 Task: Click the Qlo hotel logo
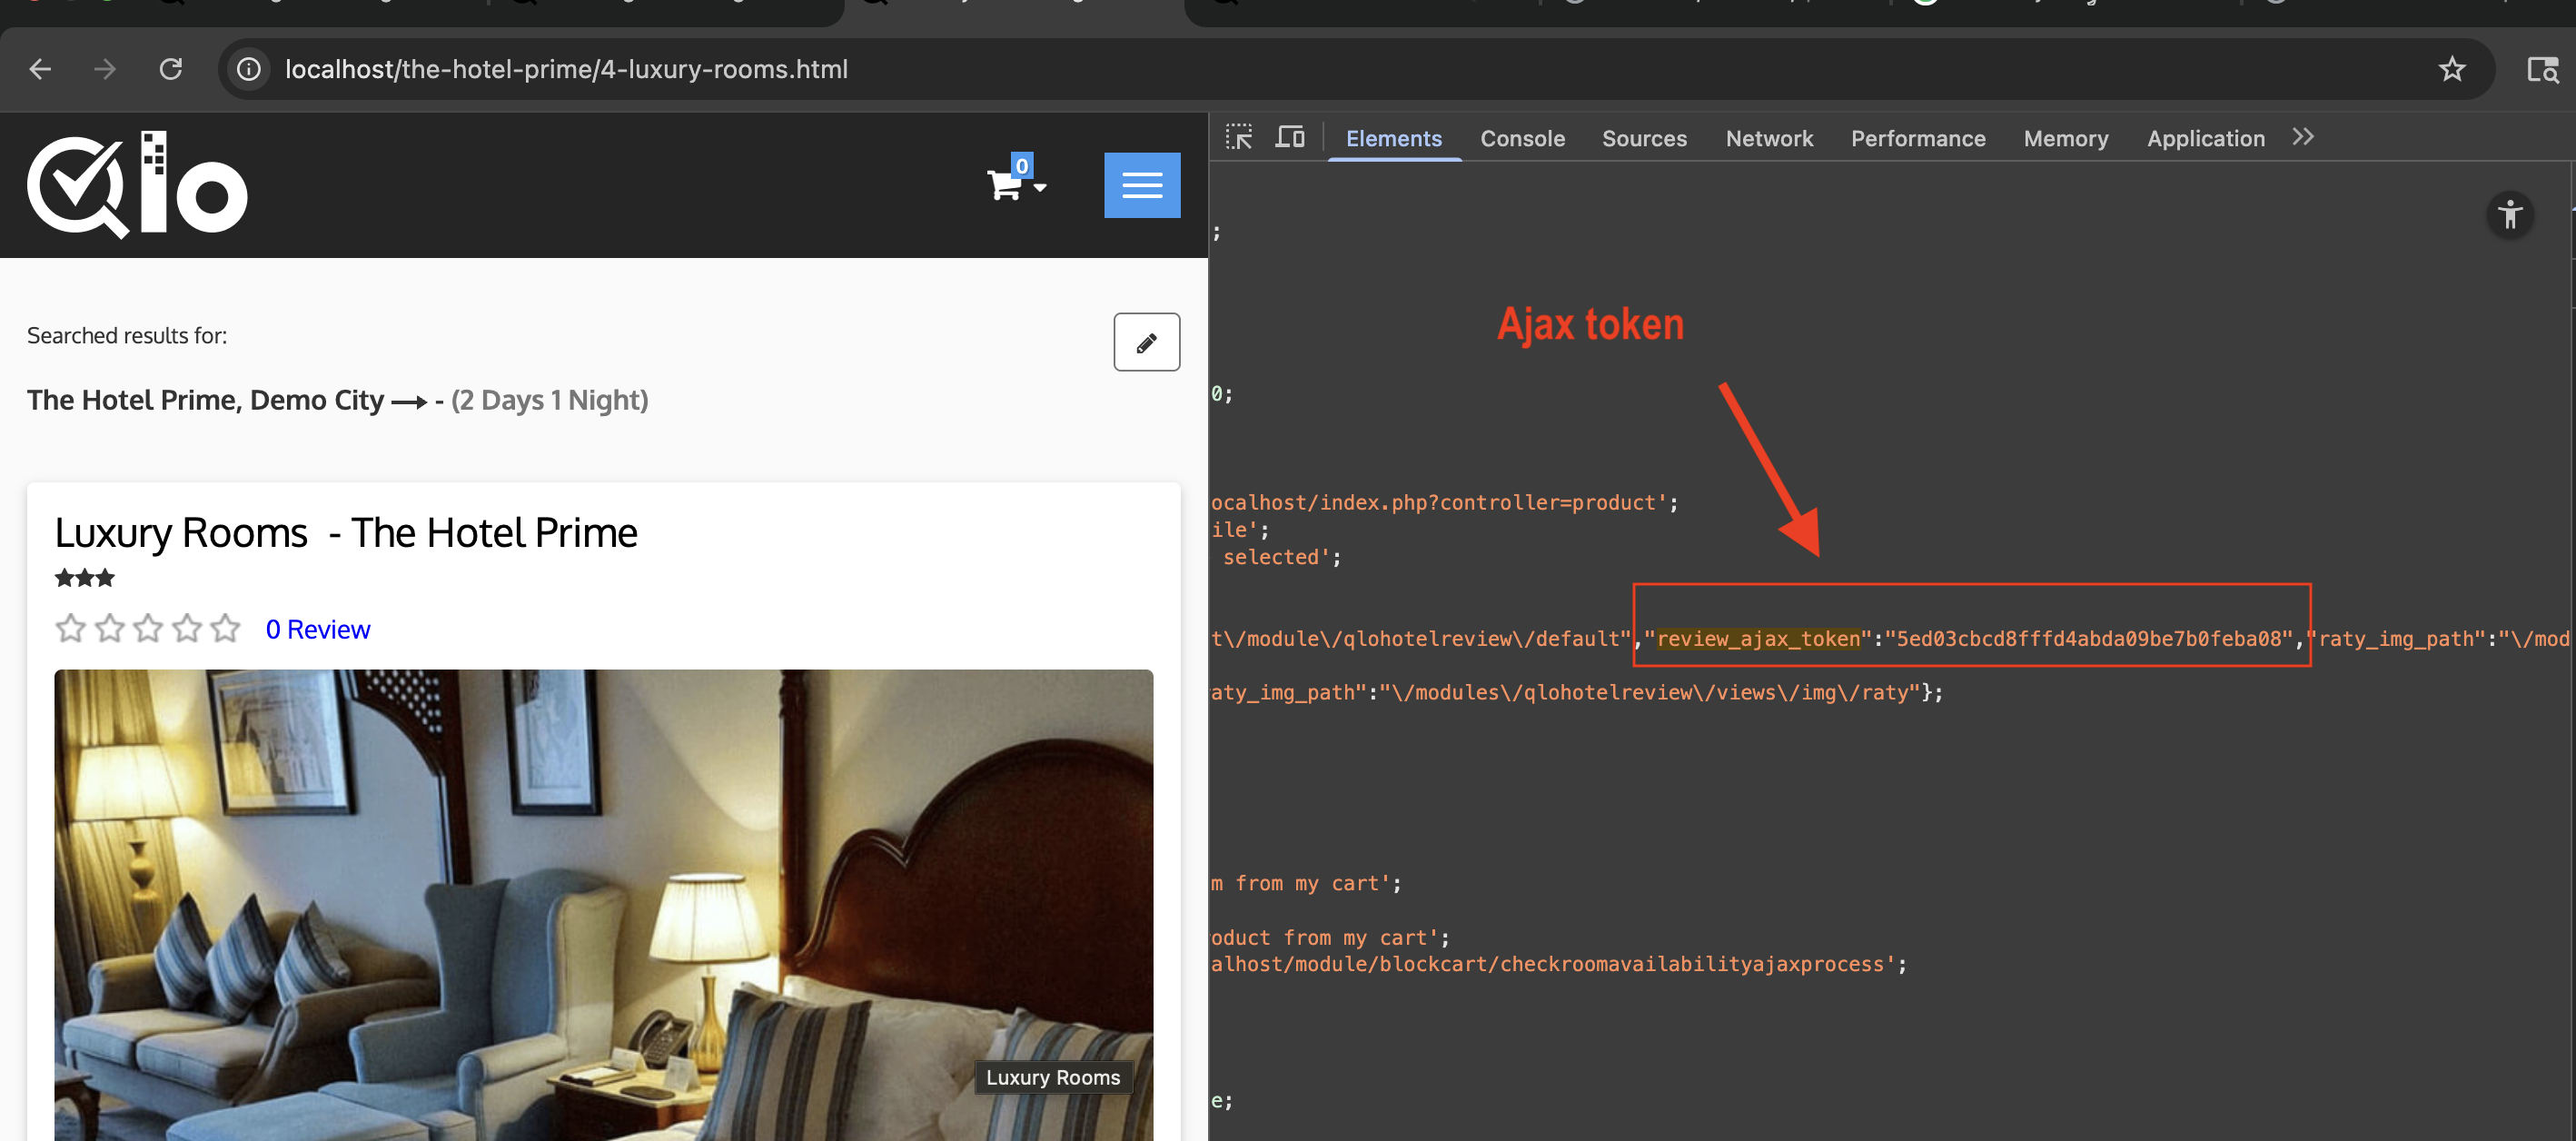[x=137, y=185]
